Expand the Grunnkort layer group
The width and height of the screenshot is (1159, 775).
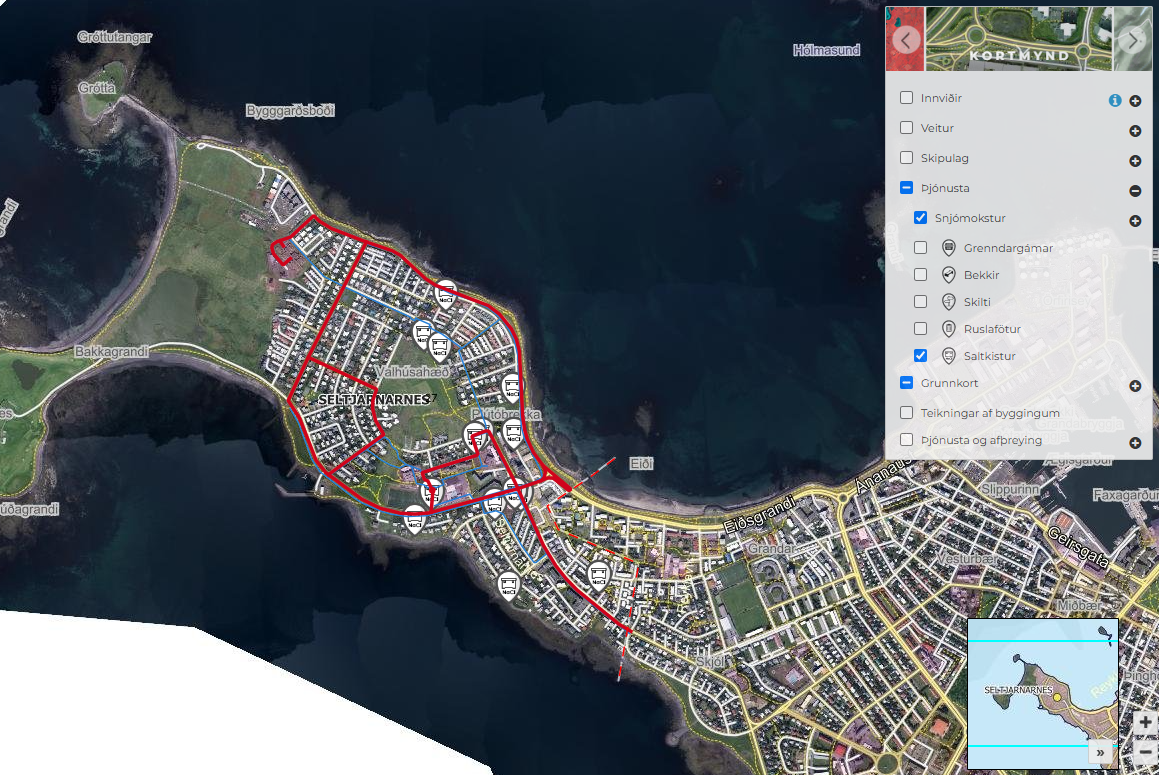[1135, 386]
